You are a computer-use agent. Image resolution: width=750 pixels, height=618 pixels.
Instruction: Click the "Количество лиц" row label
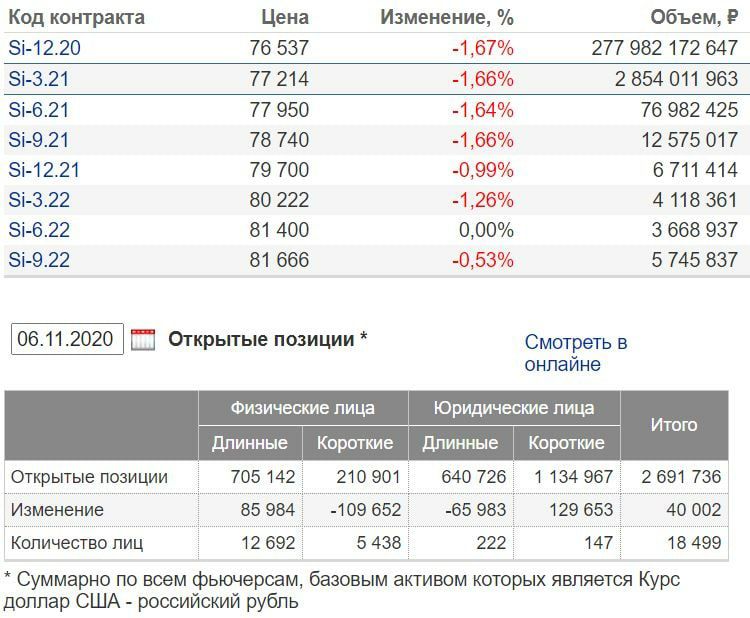click(x=77, y=544)
